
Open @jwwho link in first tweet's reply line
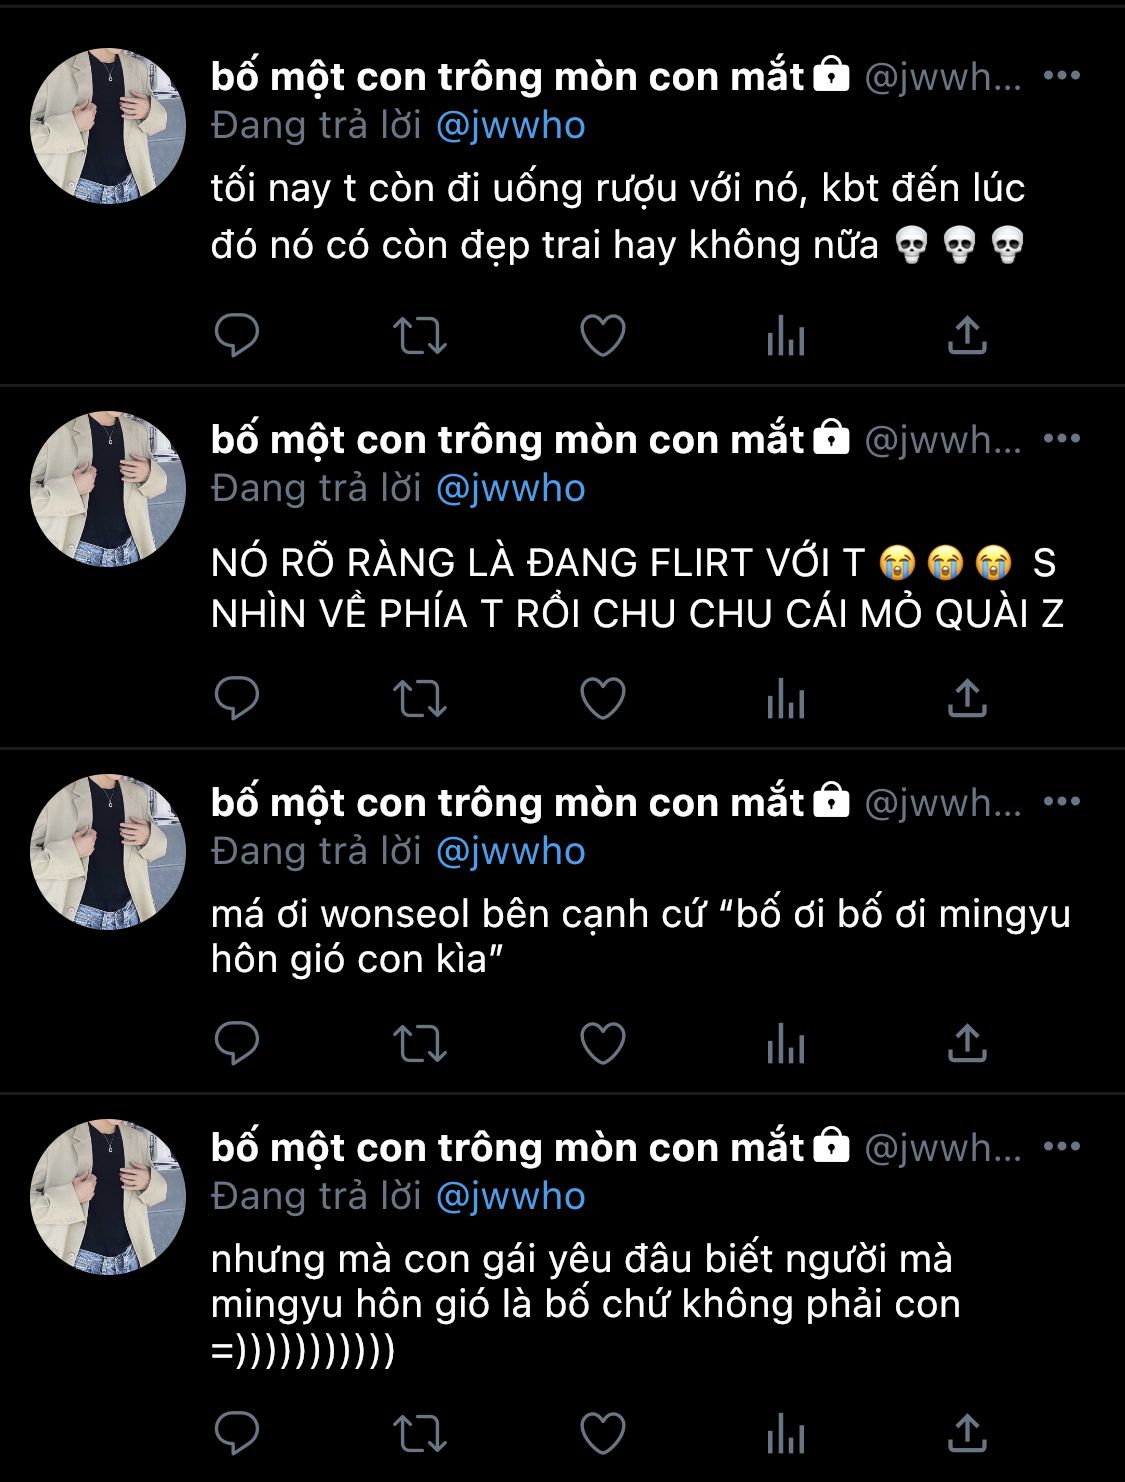pos(511,126)
